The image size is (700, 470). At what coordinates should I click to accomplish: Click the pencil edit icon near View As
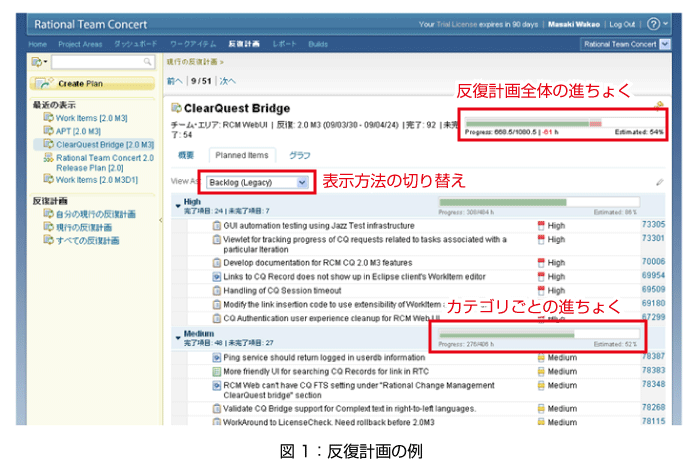pos(660,182)
